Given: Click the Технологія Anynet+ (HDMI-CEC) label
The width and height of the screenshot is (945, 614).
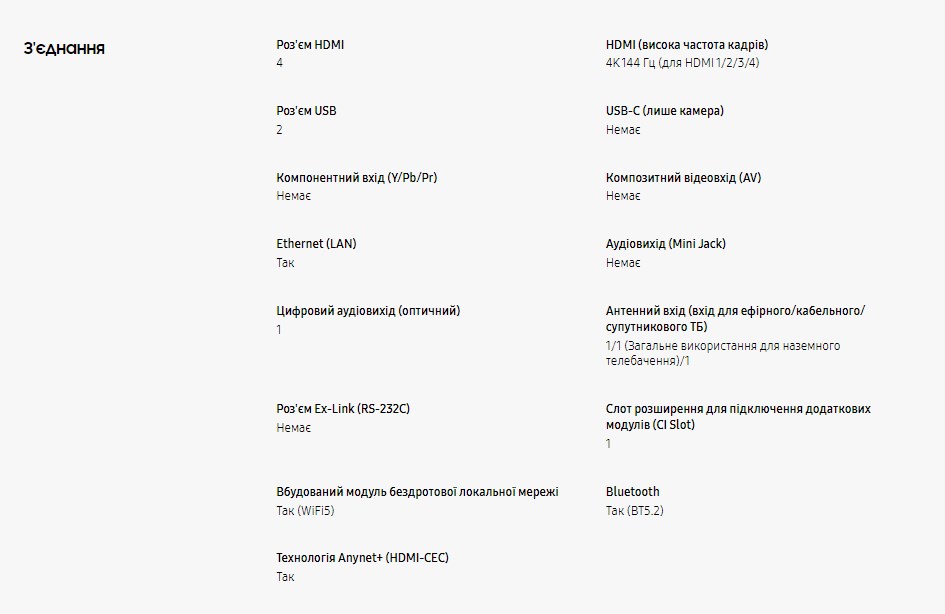Looking at the screenshot, I should click(362, 558).
